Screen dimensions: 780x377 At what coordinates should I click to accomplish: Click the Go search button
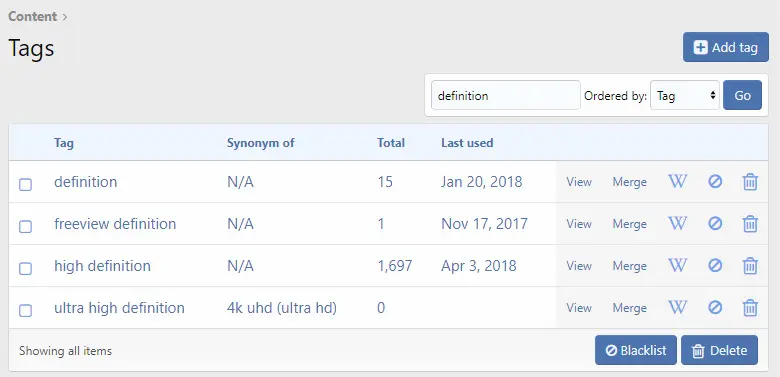pyautogui.click(x=742, y=95)
